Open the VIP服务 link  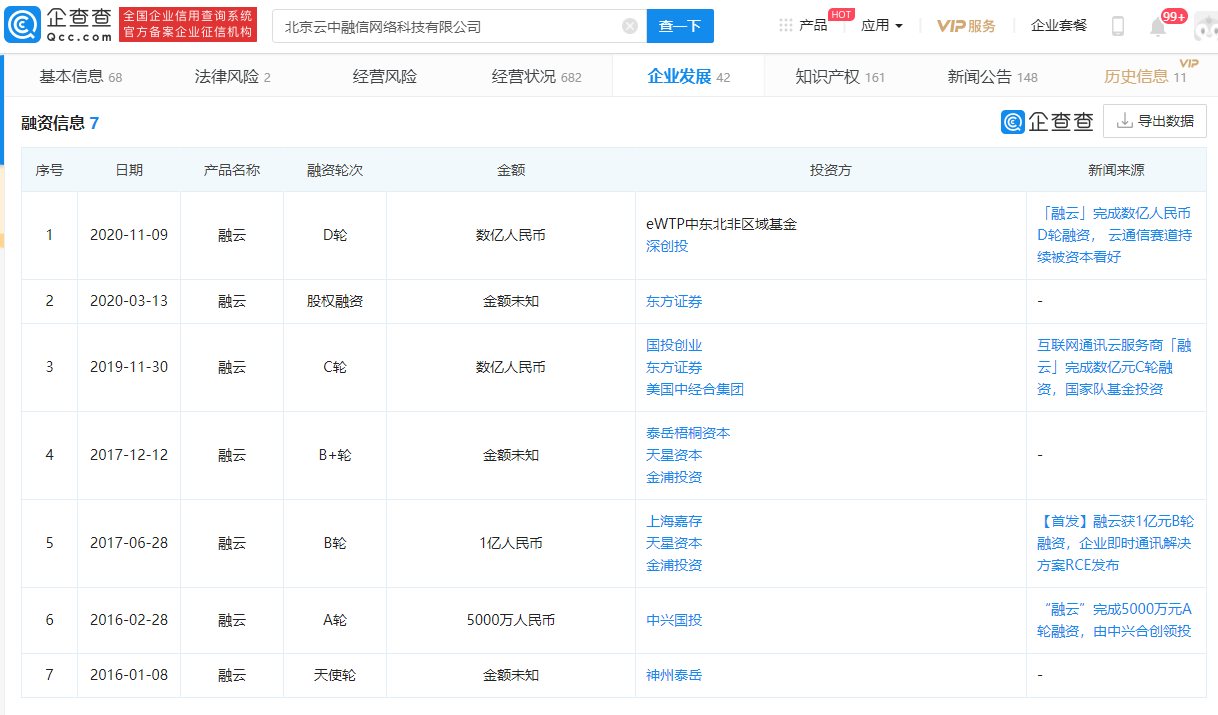coord(966,26)
